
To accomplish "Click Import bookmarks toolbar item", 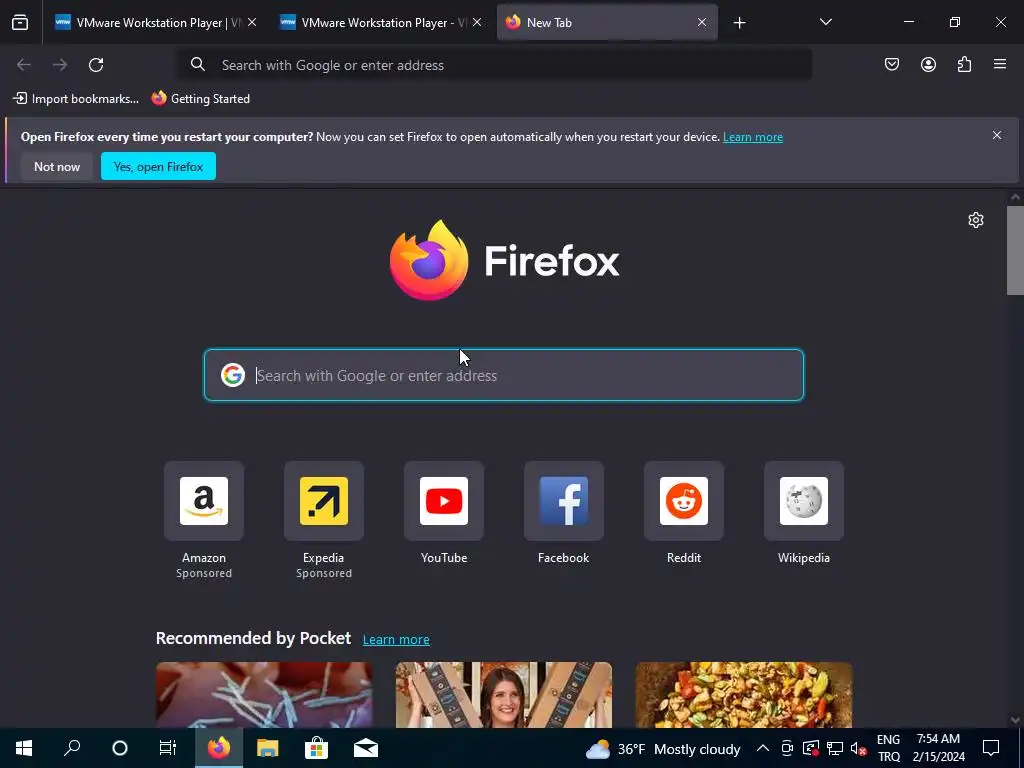I will coord(76,99).
